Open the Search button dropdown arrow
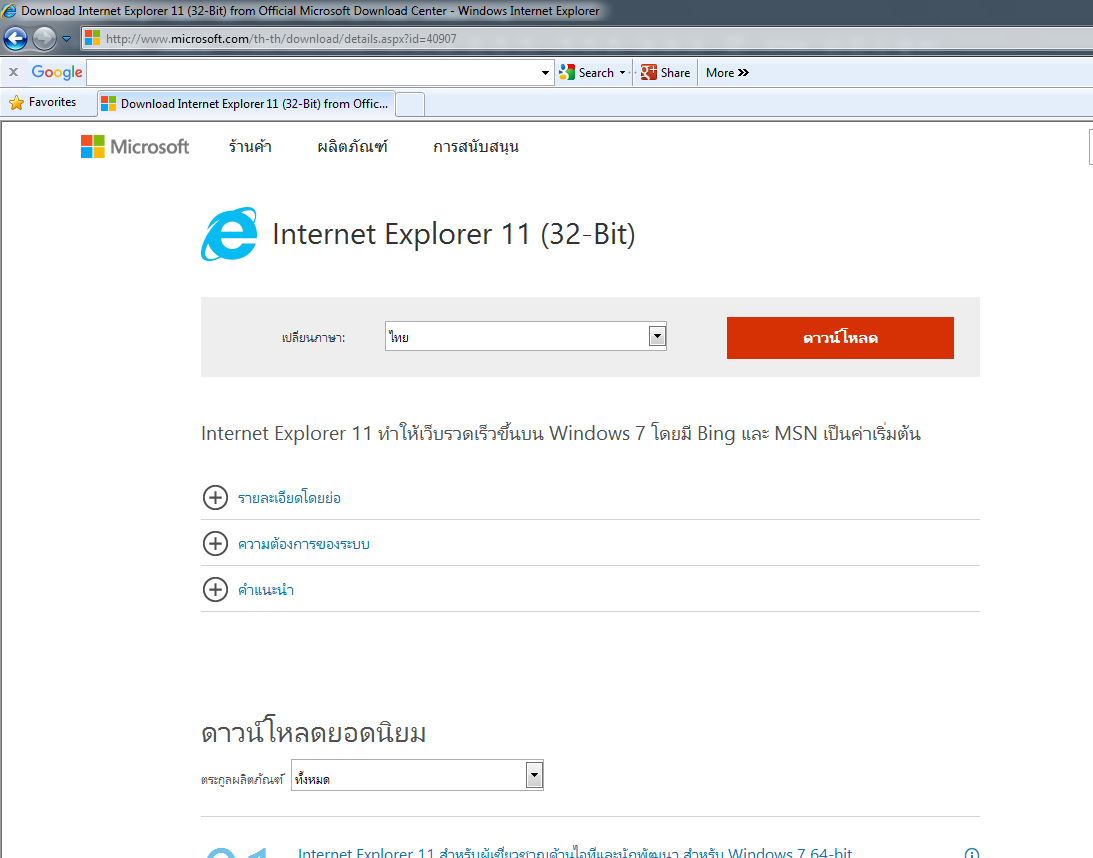This screenshot has height=858, width=1093. (x=622, y=72)
